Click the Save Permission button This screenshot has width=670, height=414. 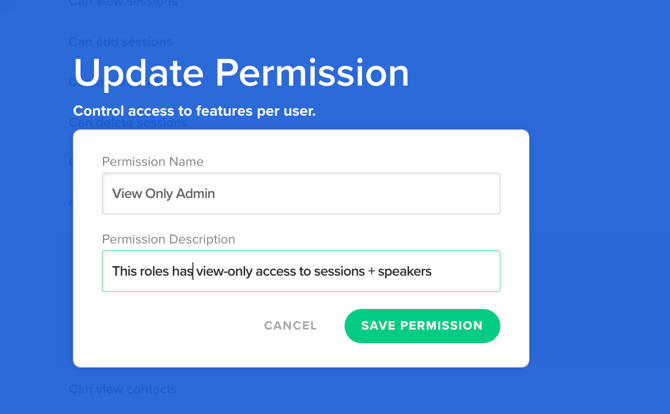[422, 326]
